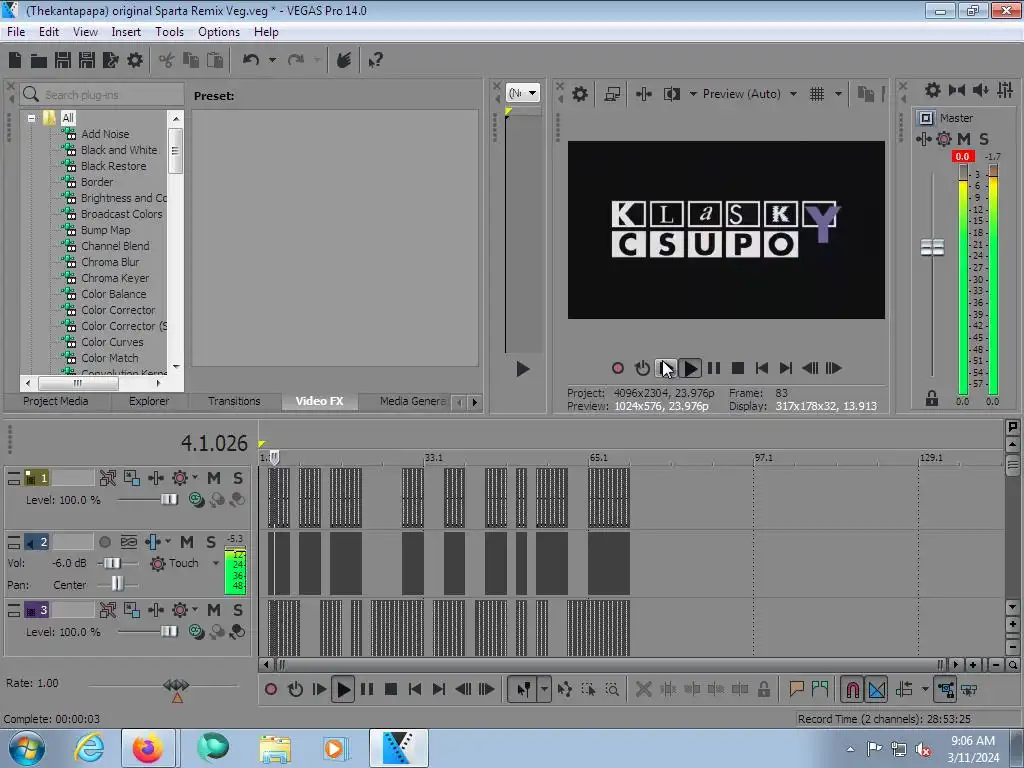Open the Insert menu
Image resolution: width=1024 pixels, height=768 pixels.
point(126,32)
